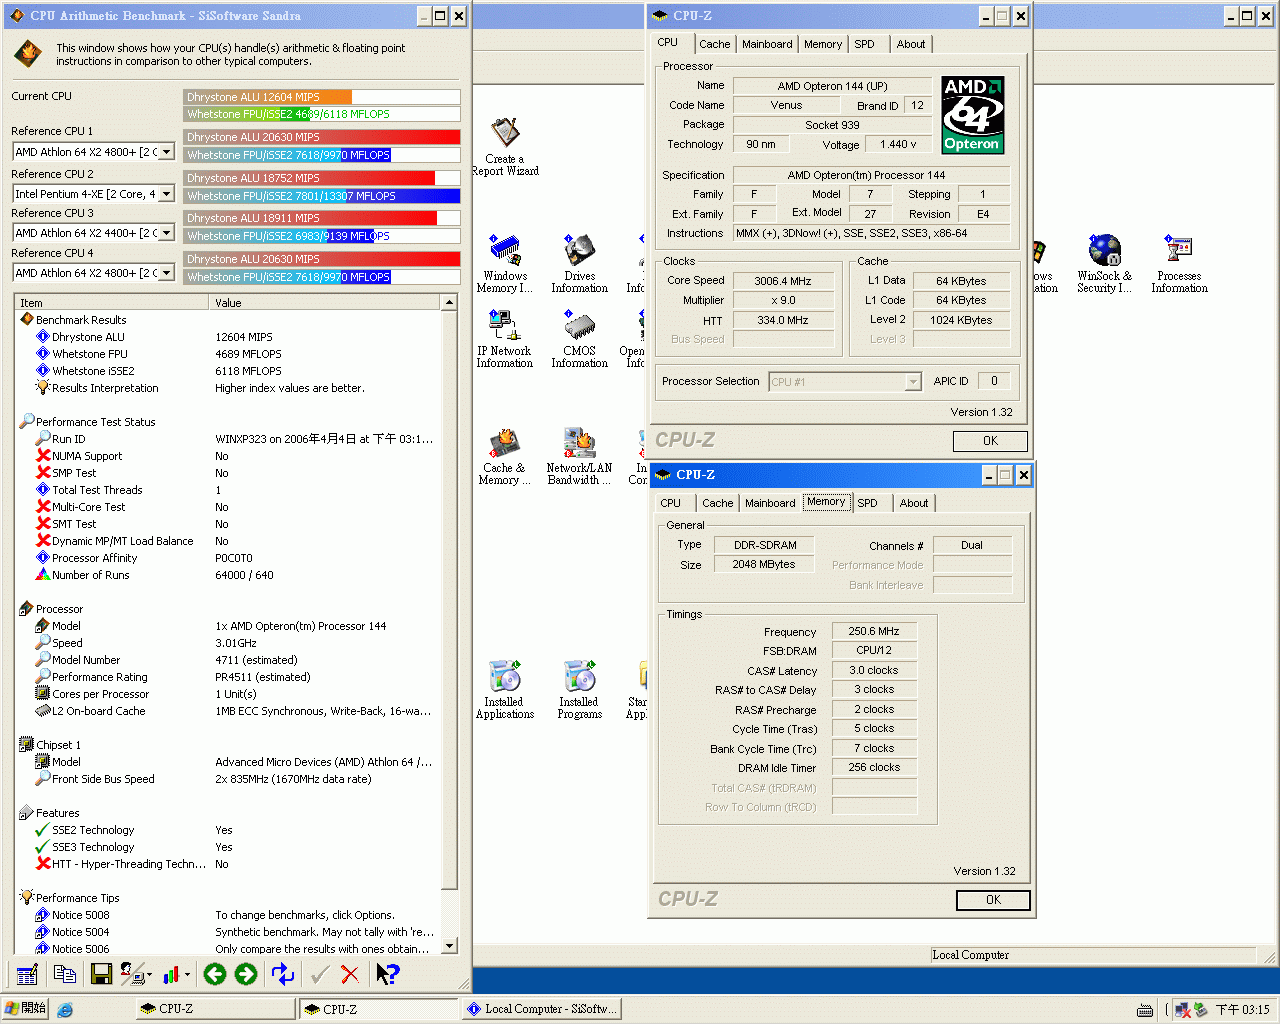Save results with the floppy disk icon
This screenshot has height=1024, width=1280.
click(x=101, y=974)
